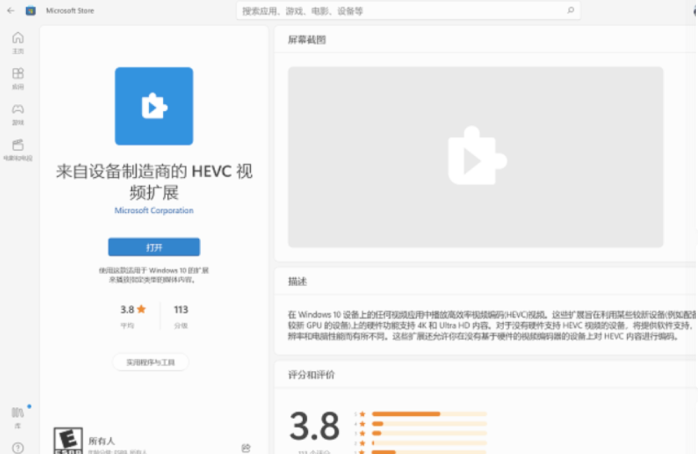Click the ESRB rating badge

point(67,441)
